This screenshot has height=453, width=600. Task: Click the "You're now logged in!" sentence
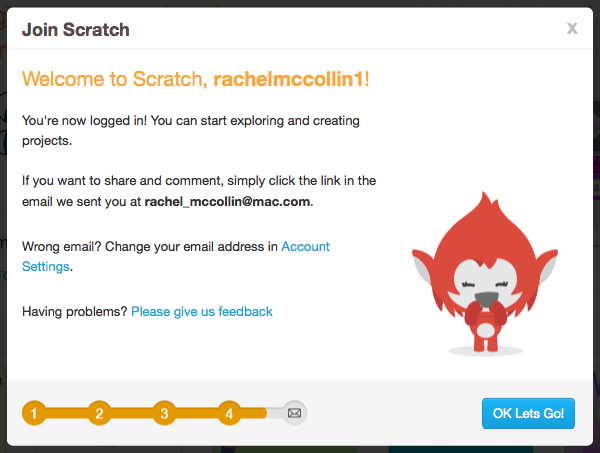pyautogui.click(x=84, y=121)
